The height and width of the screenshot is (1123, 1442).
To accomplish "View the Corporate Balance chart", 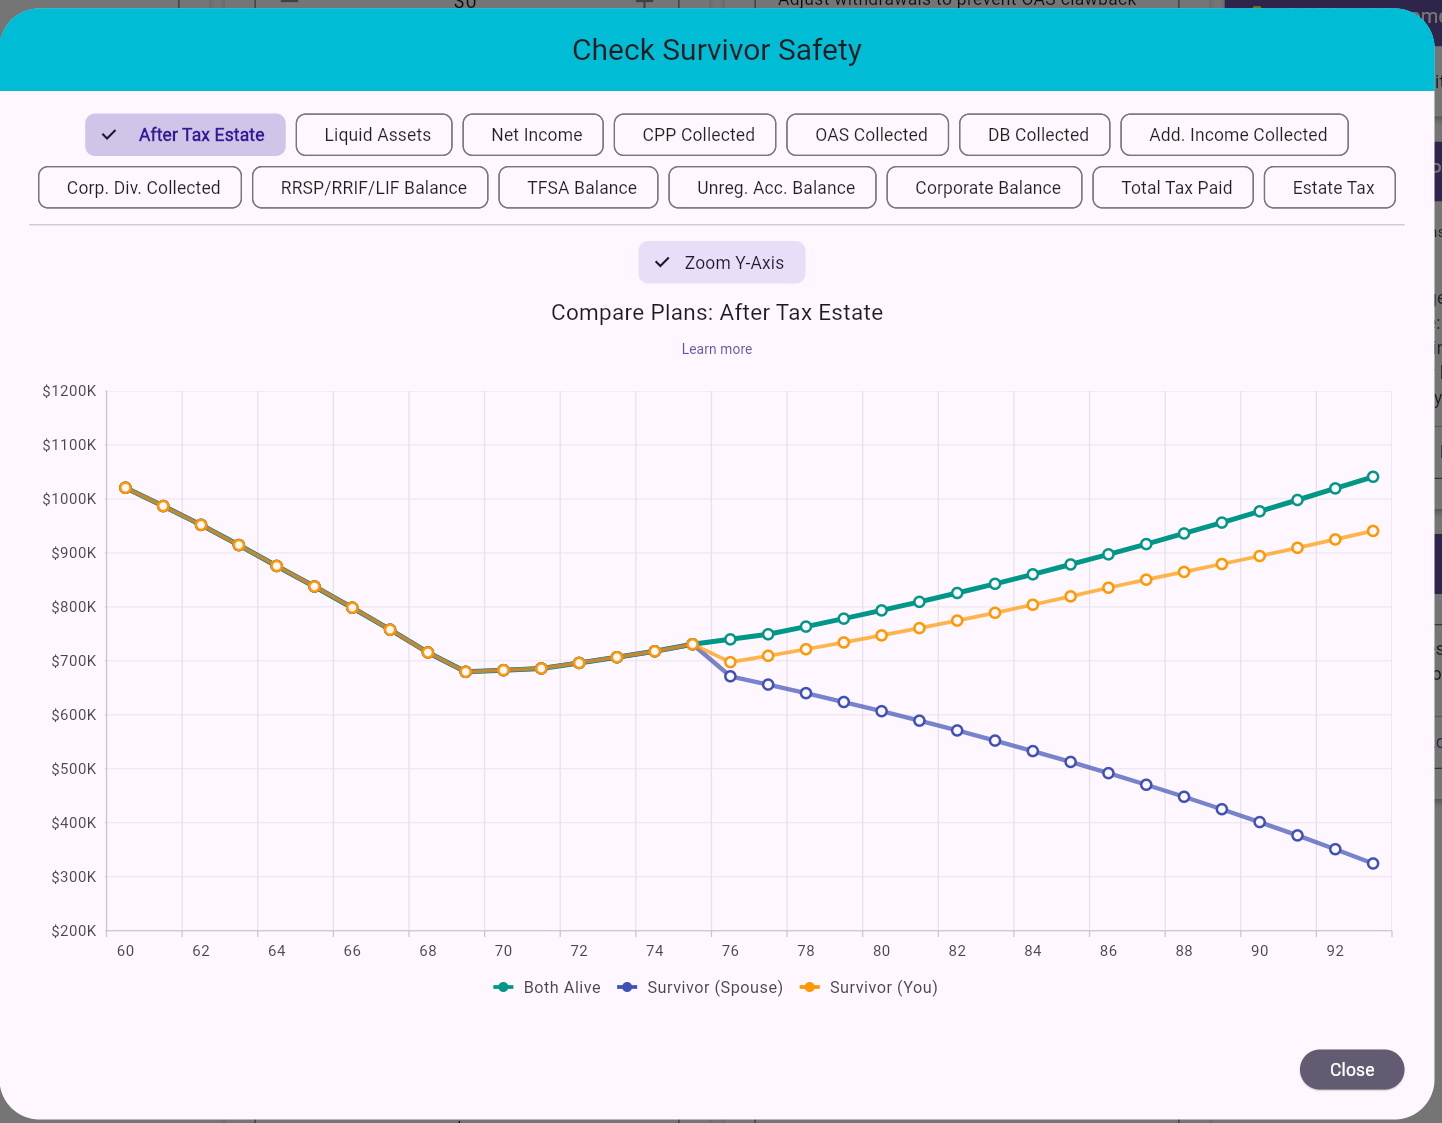I will click(x=984, y=187).
